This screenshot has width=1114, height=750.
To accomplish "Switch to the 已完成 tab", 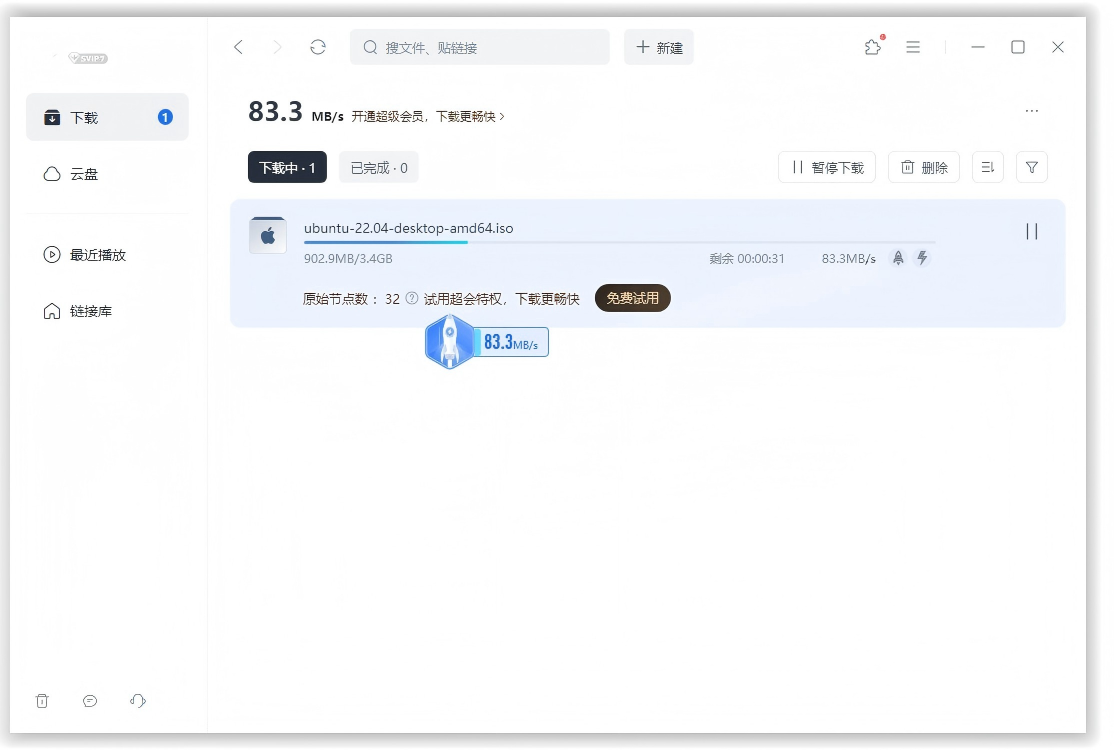I will tap(379, 168).
